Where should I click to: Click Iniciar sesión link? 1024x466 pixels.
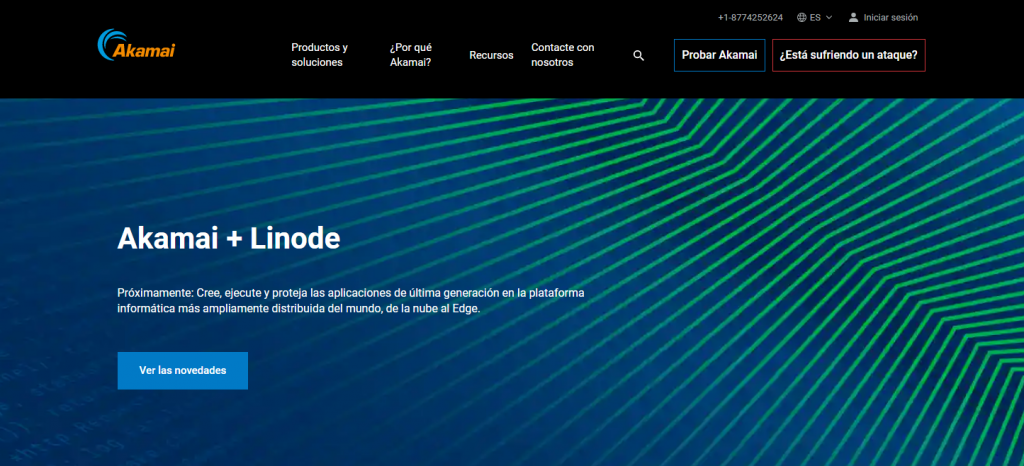tap(891, 18)
